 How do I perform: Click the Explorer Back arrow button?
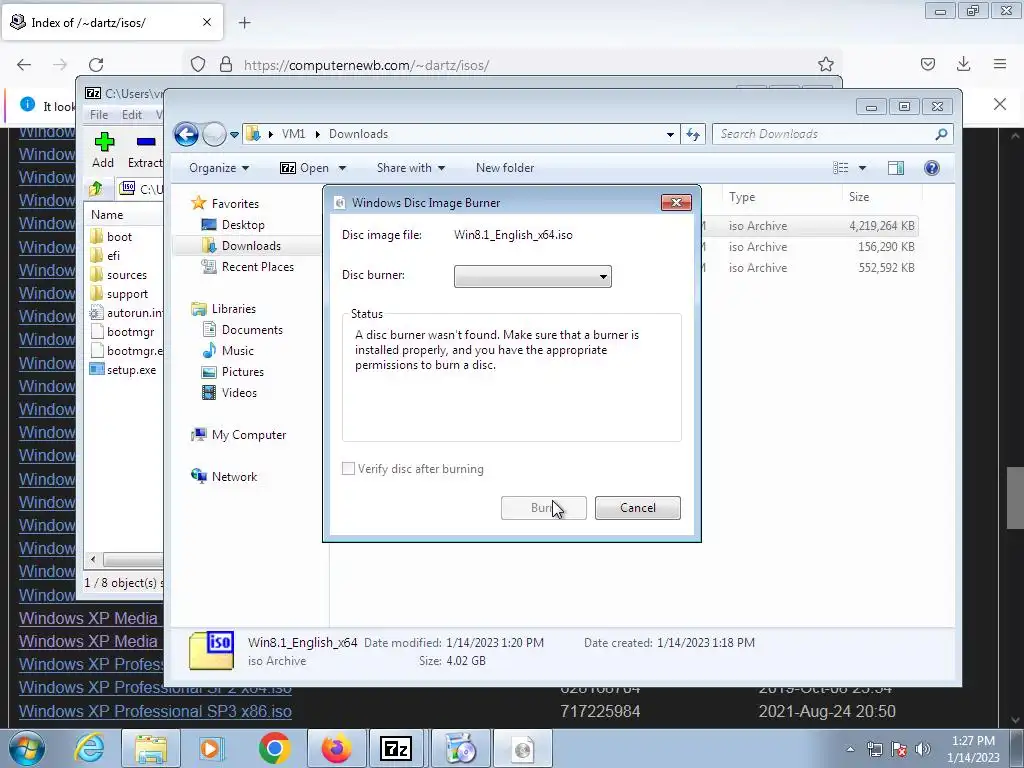(186, 135)
